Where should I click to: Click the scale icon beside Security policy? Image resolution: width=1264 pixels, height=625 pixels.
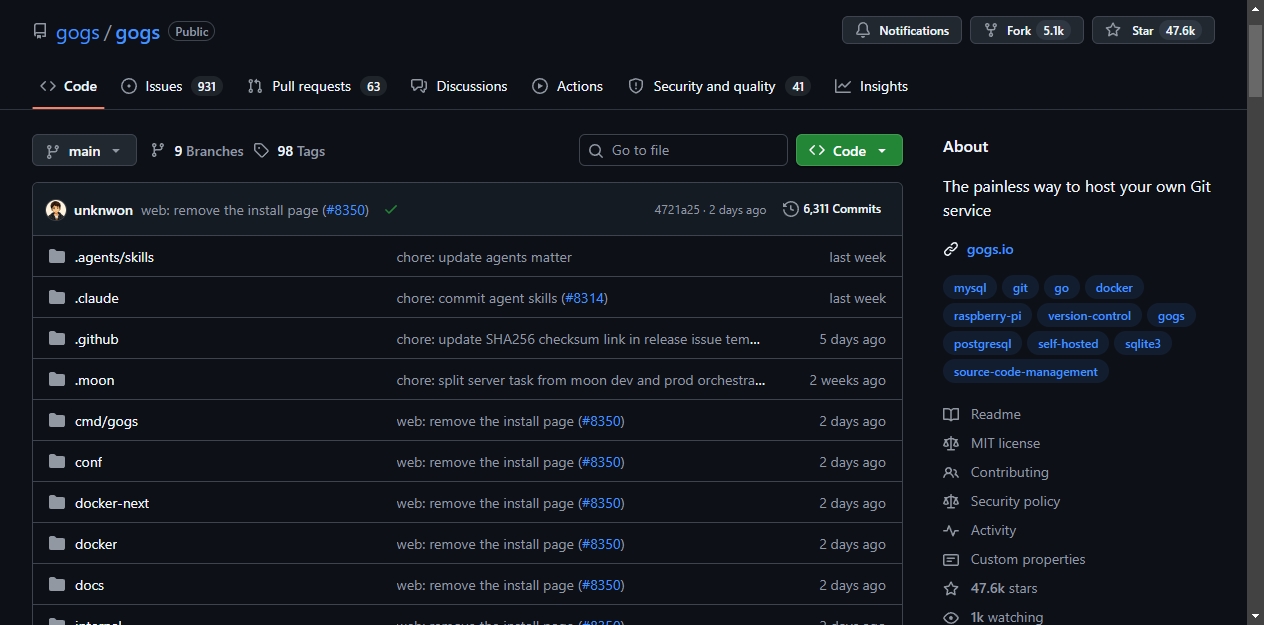[x=951, y=501]
